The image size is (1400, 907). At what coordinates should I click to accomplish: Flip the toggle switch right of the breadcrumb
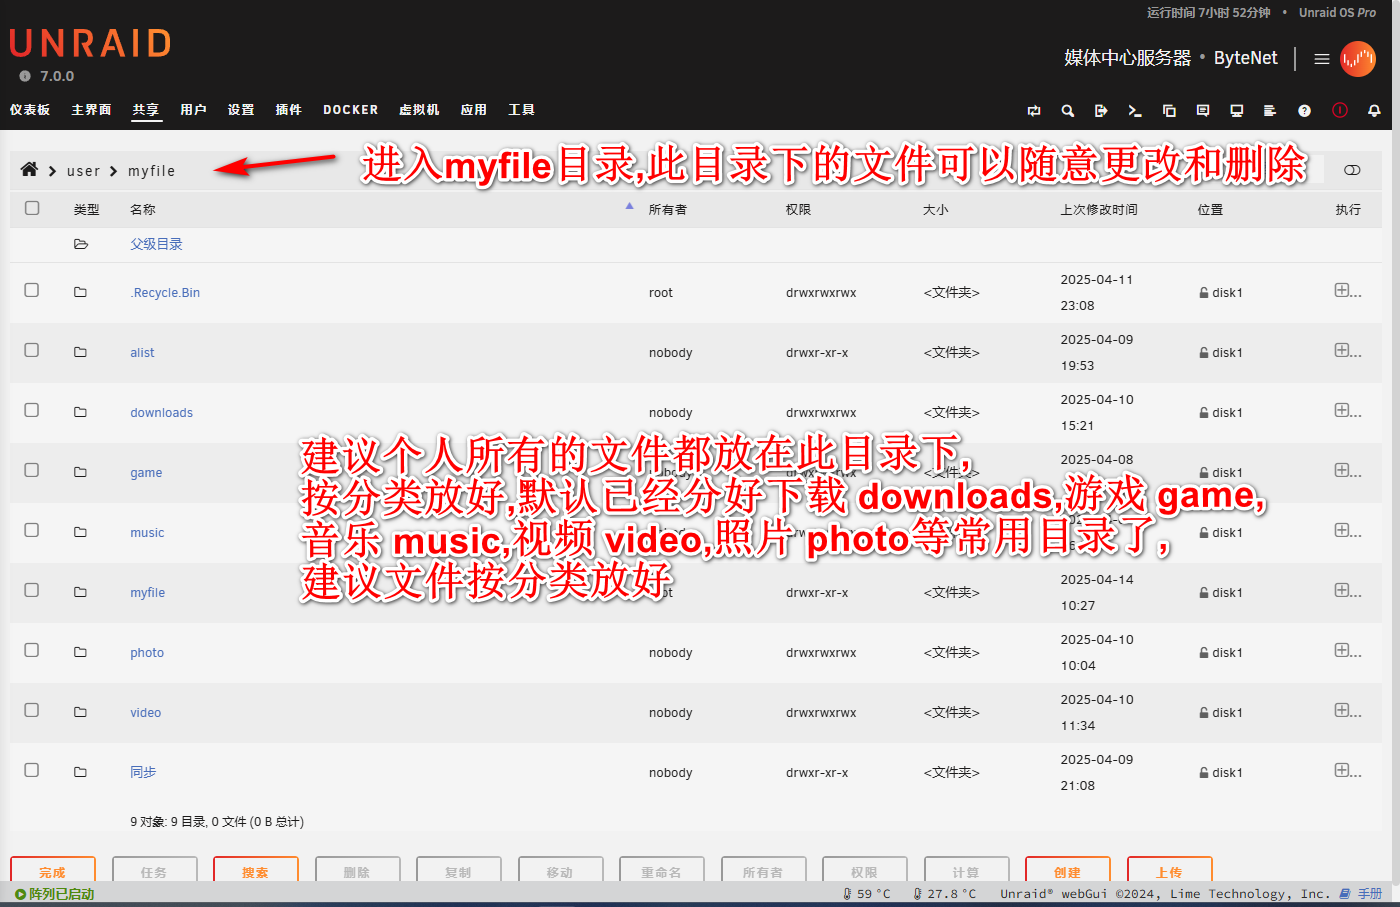pyautogui.click(x=1352, y=170)
